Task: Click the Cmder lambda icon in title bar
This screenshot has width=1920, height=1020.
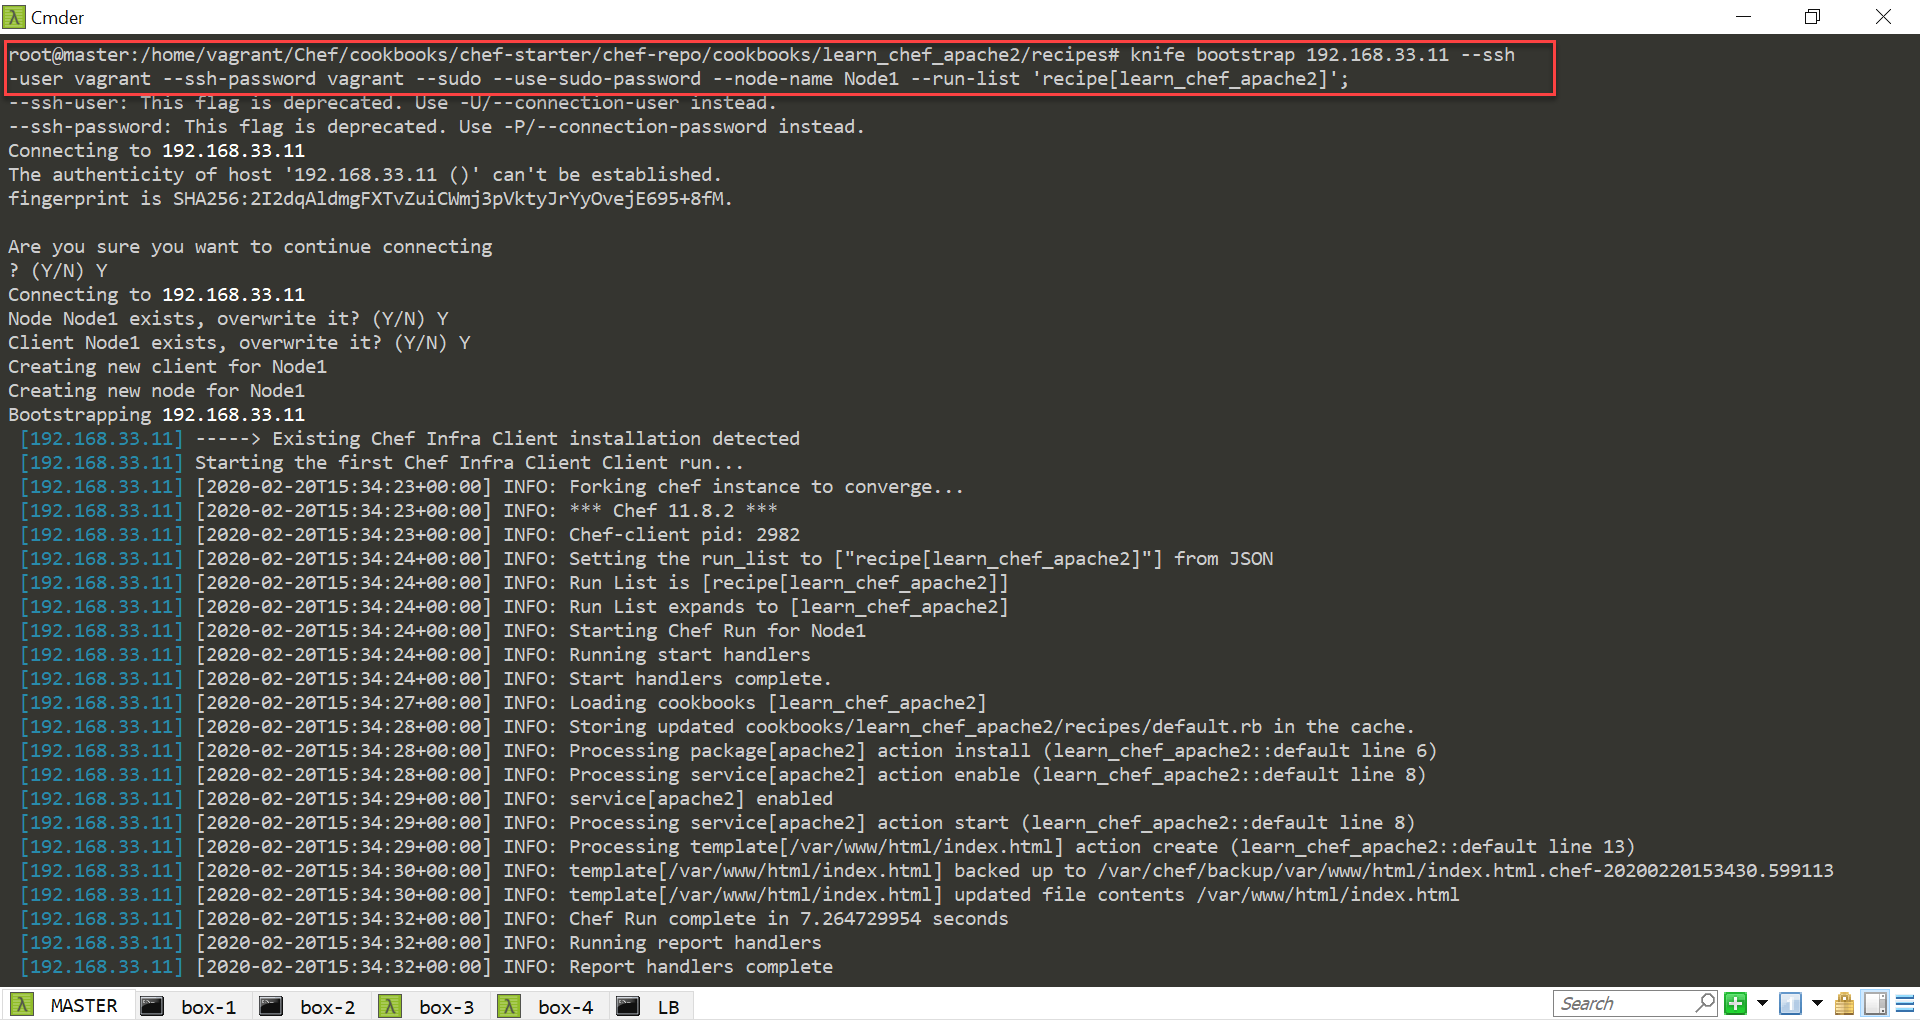Action: click(x=14, y=17)
